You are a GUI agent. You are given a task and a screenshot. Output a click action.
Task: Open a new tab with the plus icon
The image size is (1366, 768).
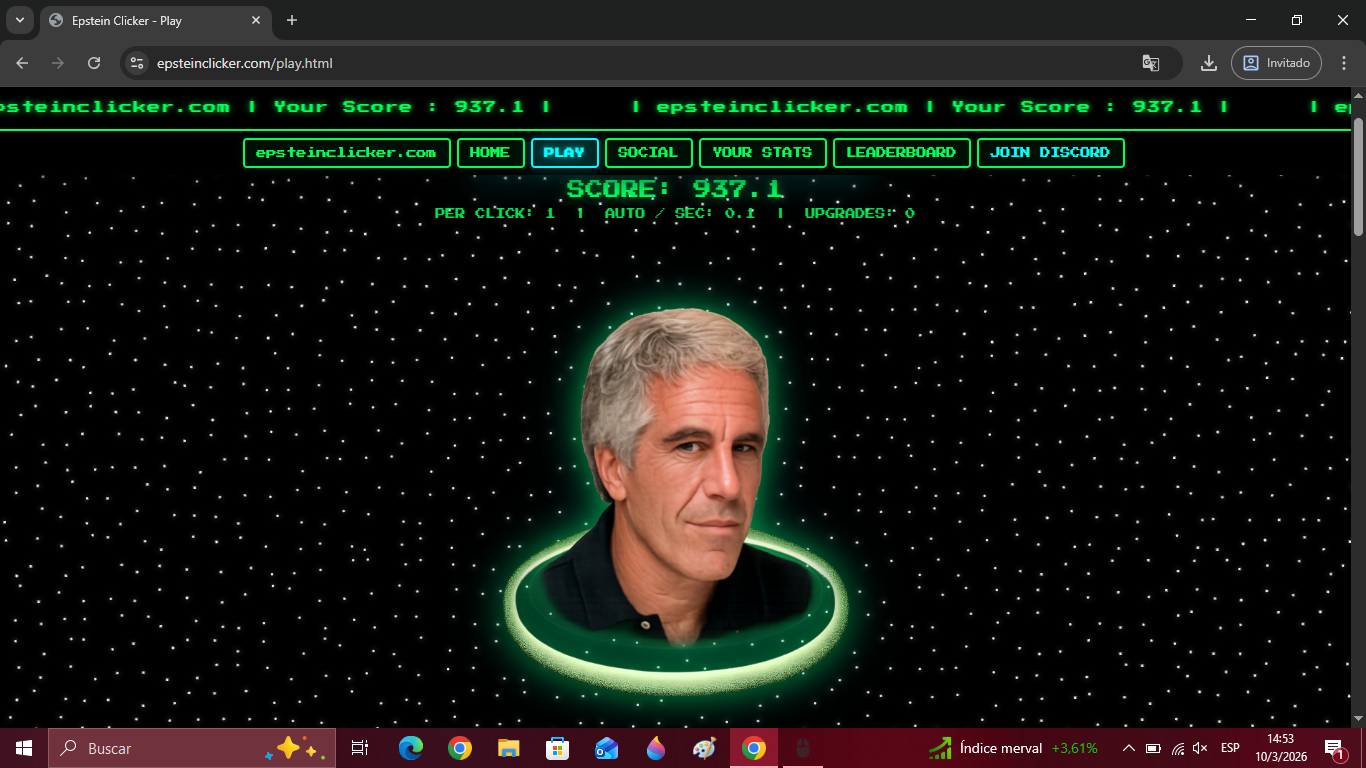pos(292,20)
